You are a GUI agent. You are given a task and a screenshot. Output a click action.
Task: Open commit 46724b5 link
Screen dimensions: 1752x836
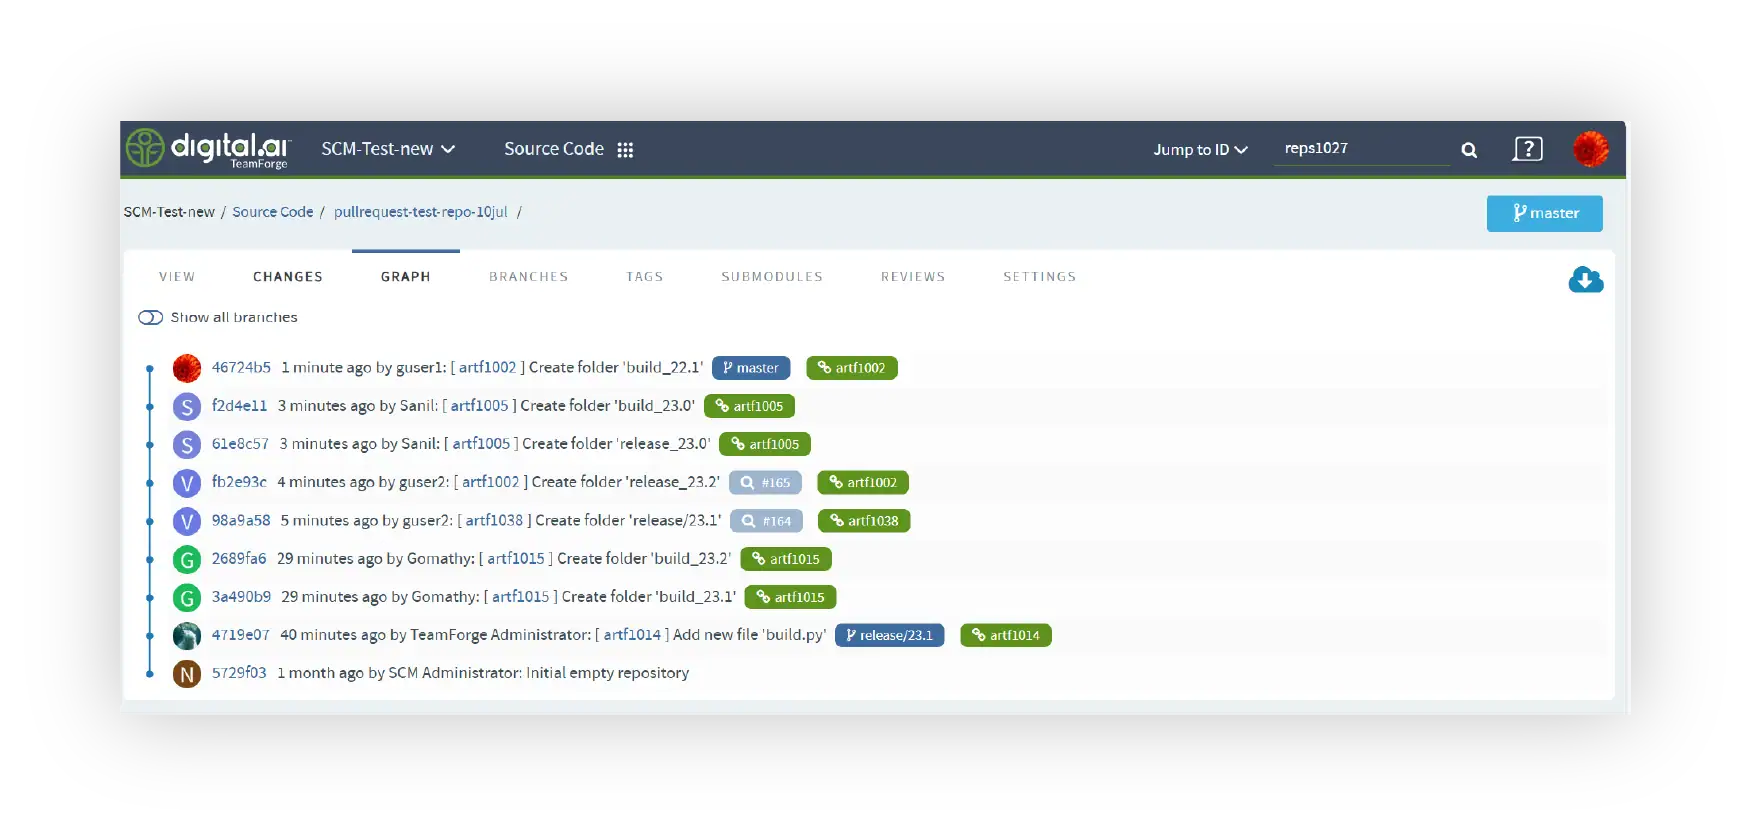[241, 368]
